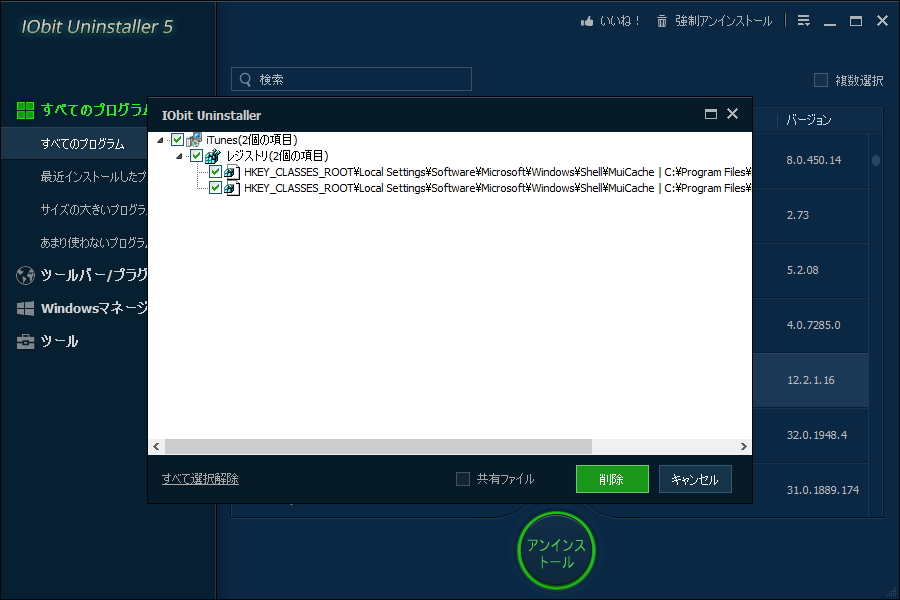Screen dimensions: 900x600
Task: Click the Windows logo Windowsマネージャ icon
Action: (x=25, y=308)
